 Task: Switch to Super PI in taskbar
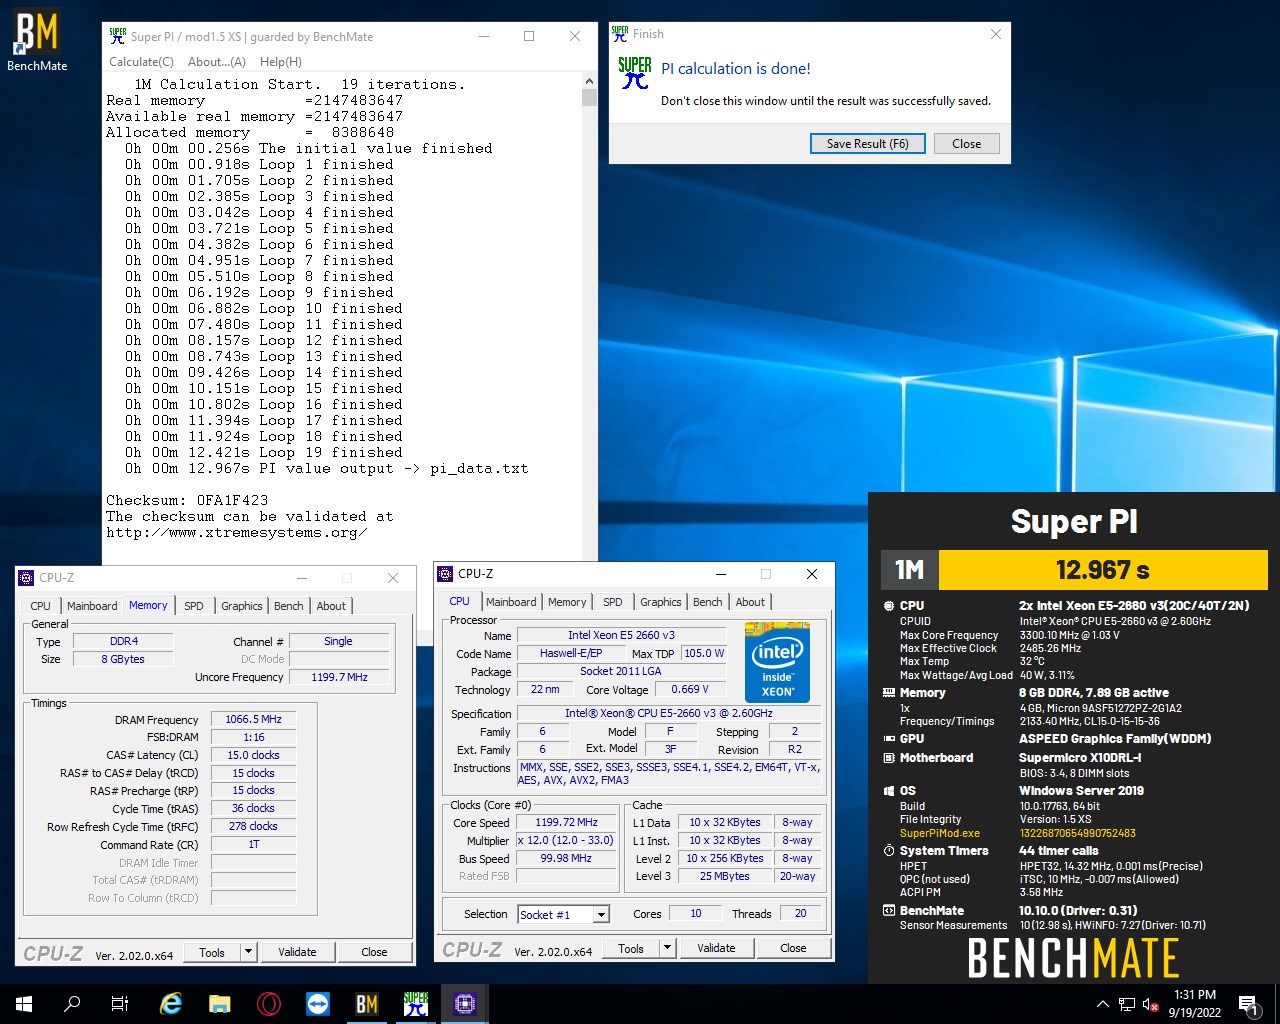416,1004
